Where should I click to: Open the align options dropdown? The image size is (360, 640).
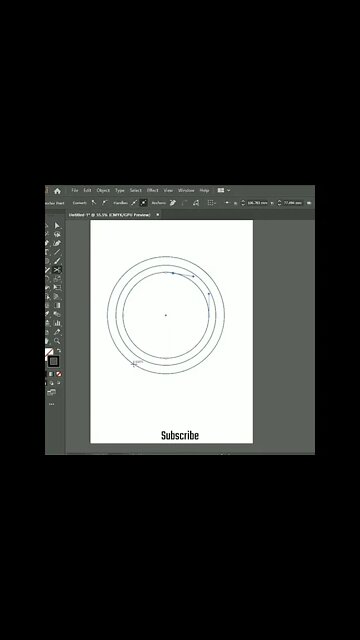point(211,202)
